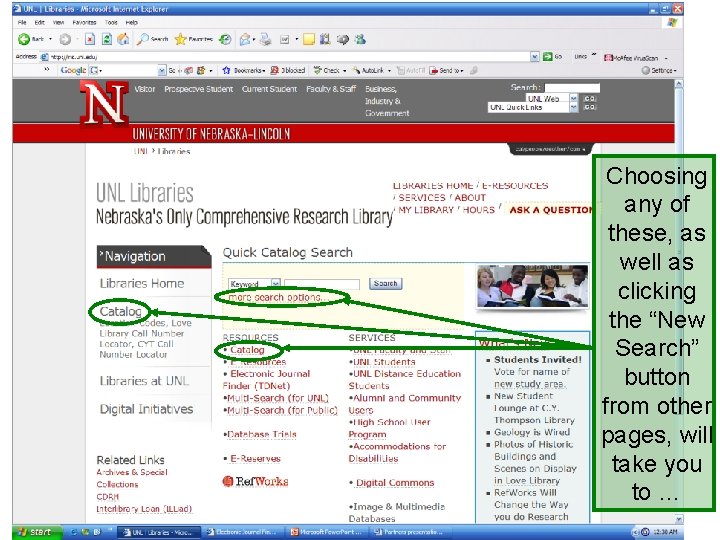Viewport: 720px width, 540px height.
Task: Go to the browser home page
Action: coord(123,39)
